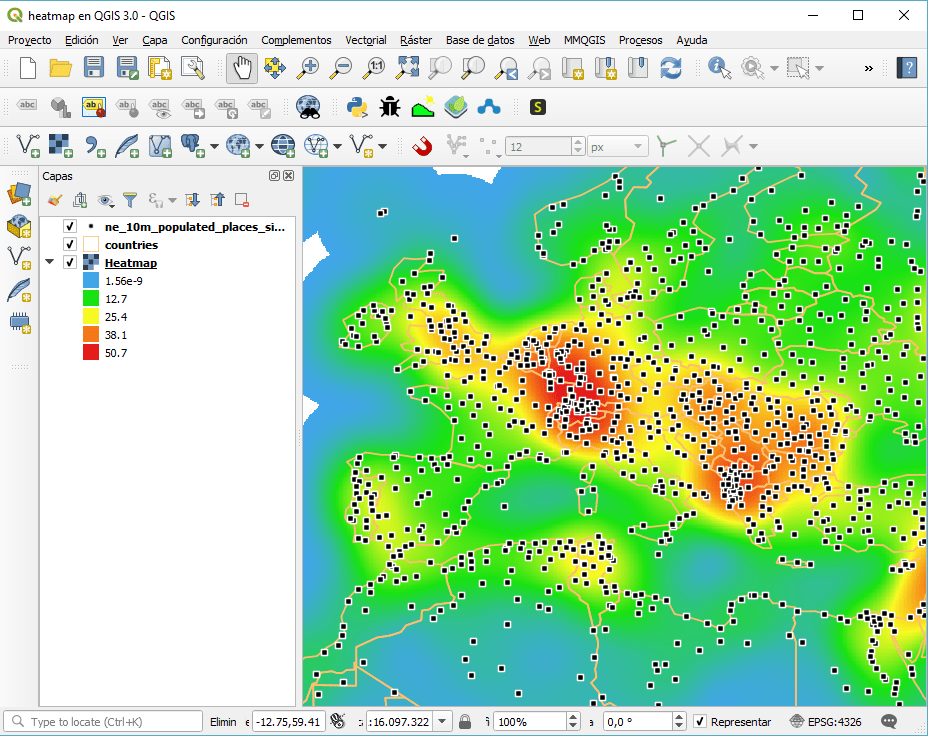Open the GRASS tools icon
This screenshot has height=736, width=928.
(455, 106)
